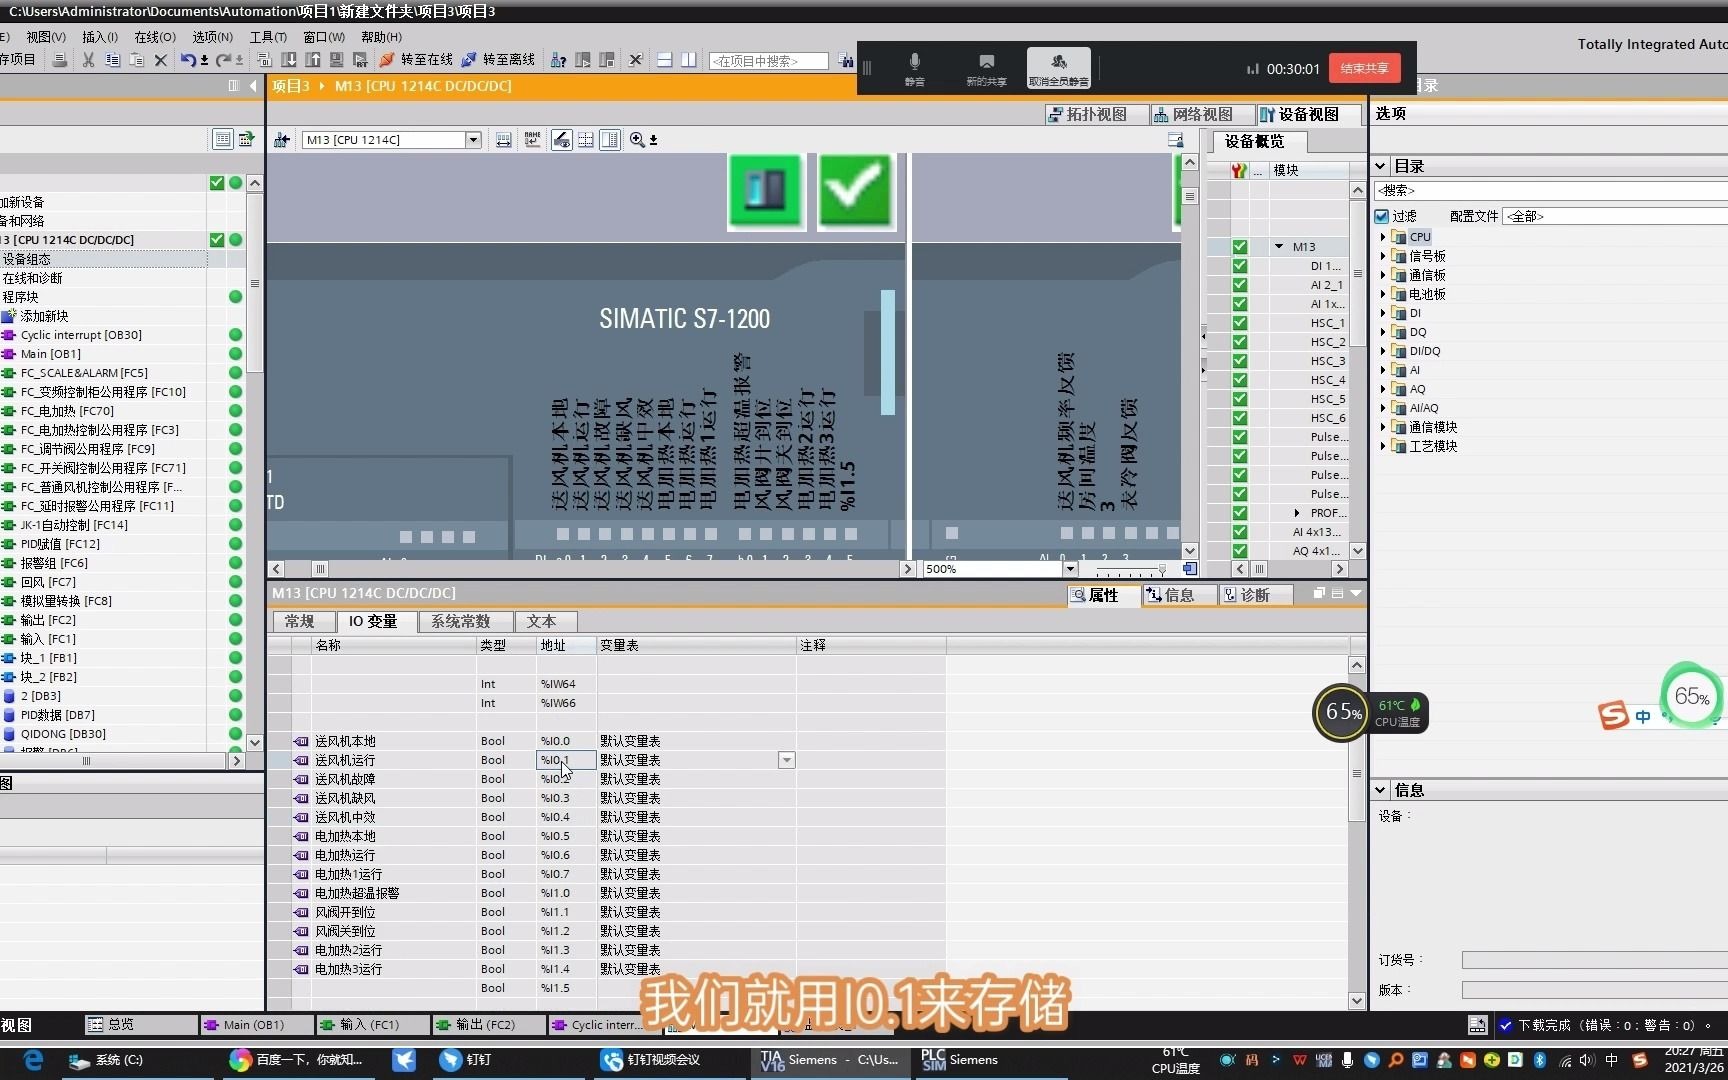Click the Print icon in toolbar

click(60, 60)
